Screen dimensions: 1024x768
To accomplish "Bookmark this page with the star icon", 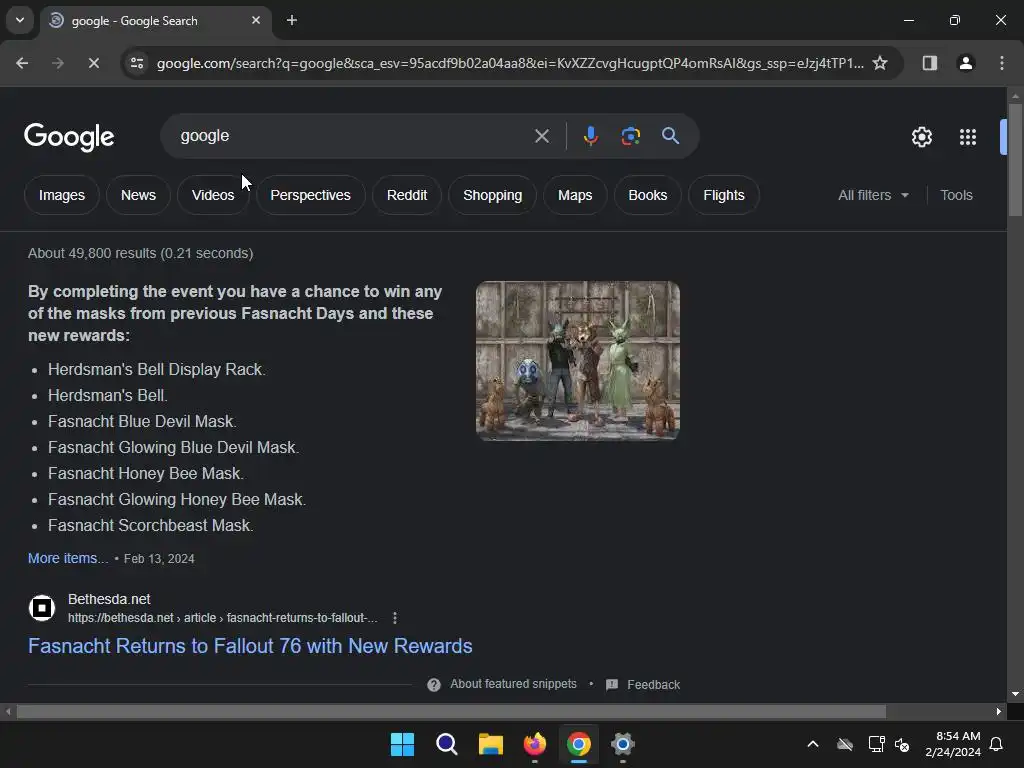I will tap(880, 63).
